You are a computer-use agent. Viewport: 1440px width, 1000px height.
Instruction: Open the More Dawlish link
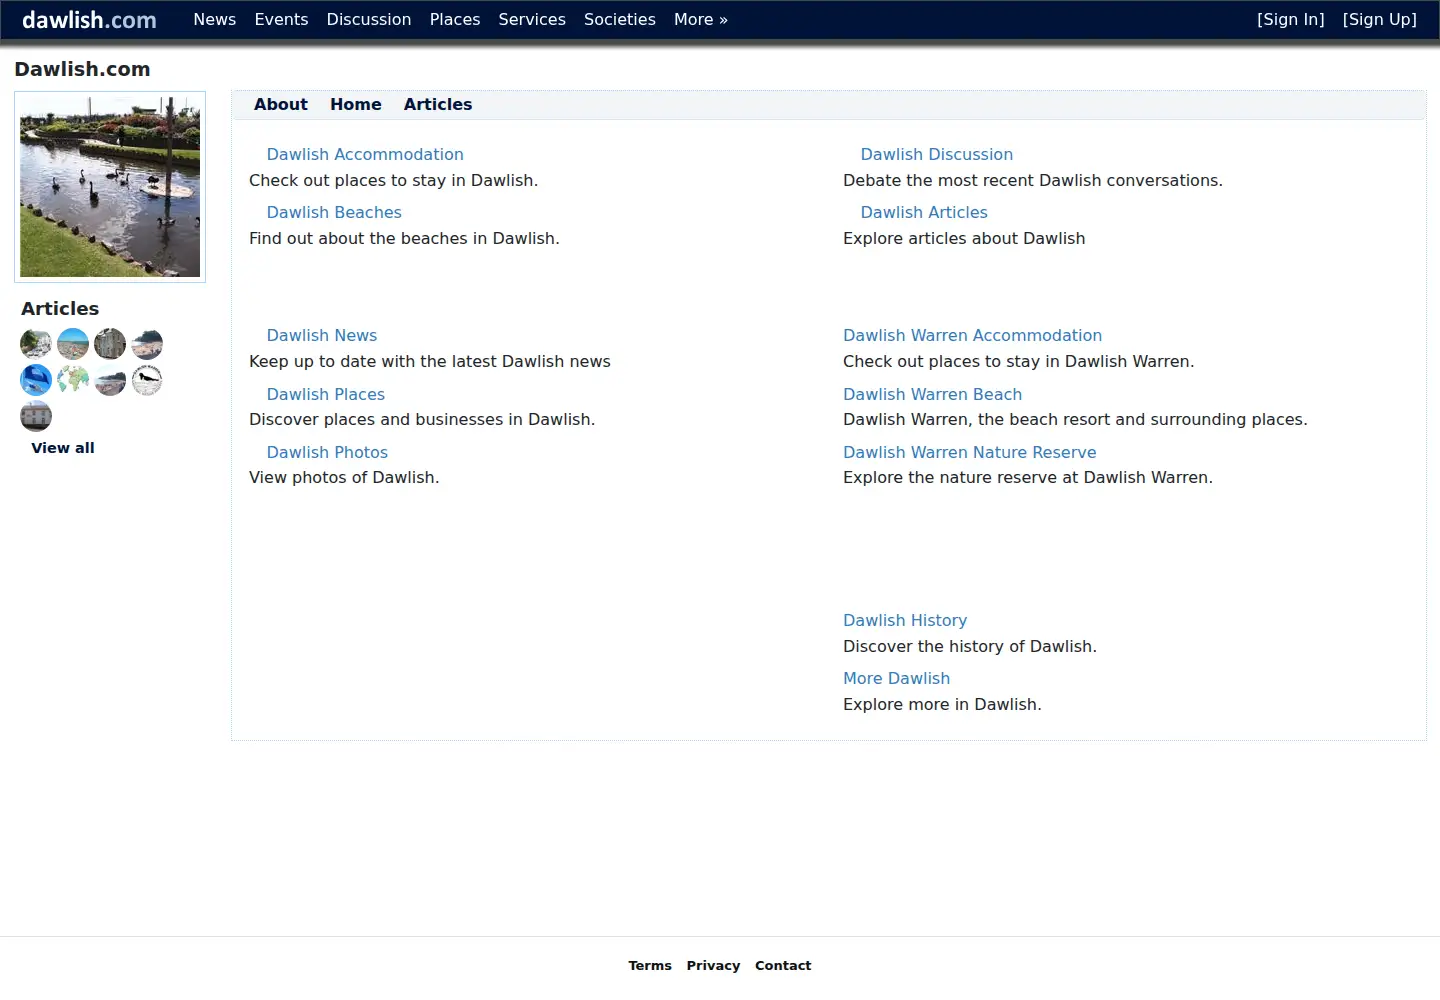tap(896, 678)
